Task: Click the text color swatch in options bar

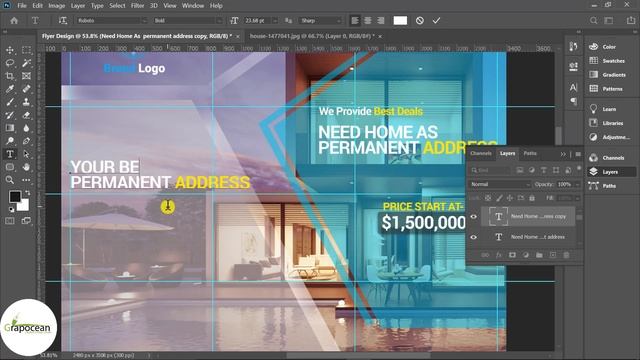Action: (400, 20)
